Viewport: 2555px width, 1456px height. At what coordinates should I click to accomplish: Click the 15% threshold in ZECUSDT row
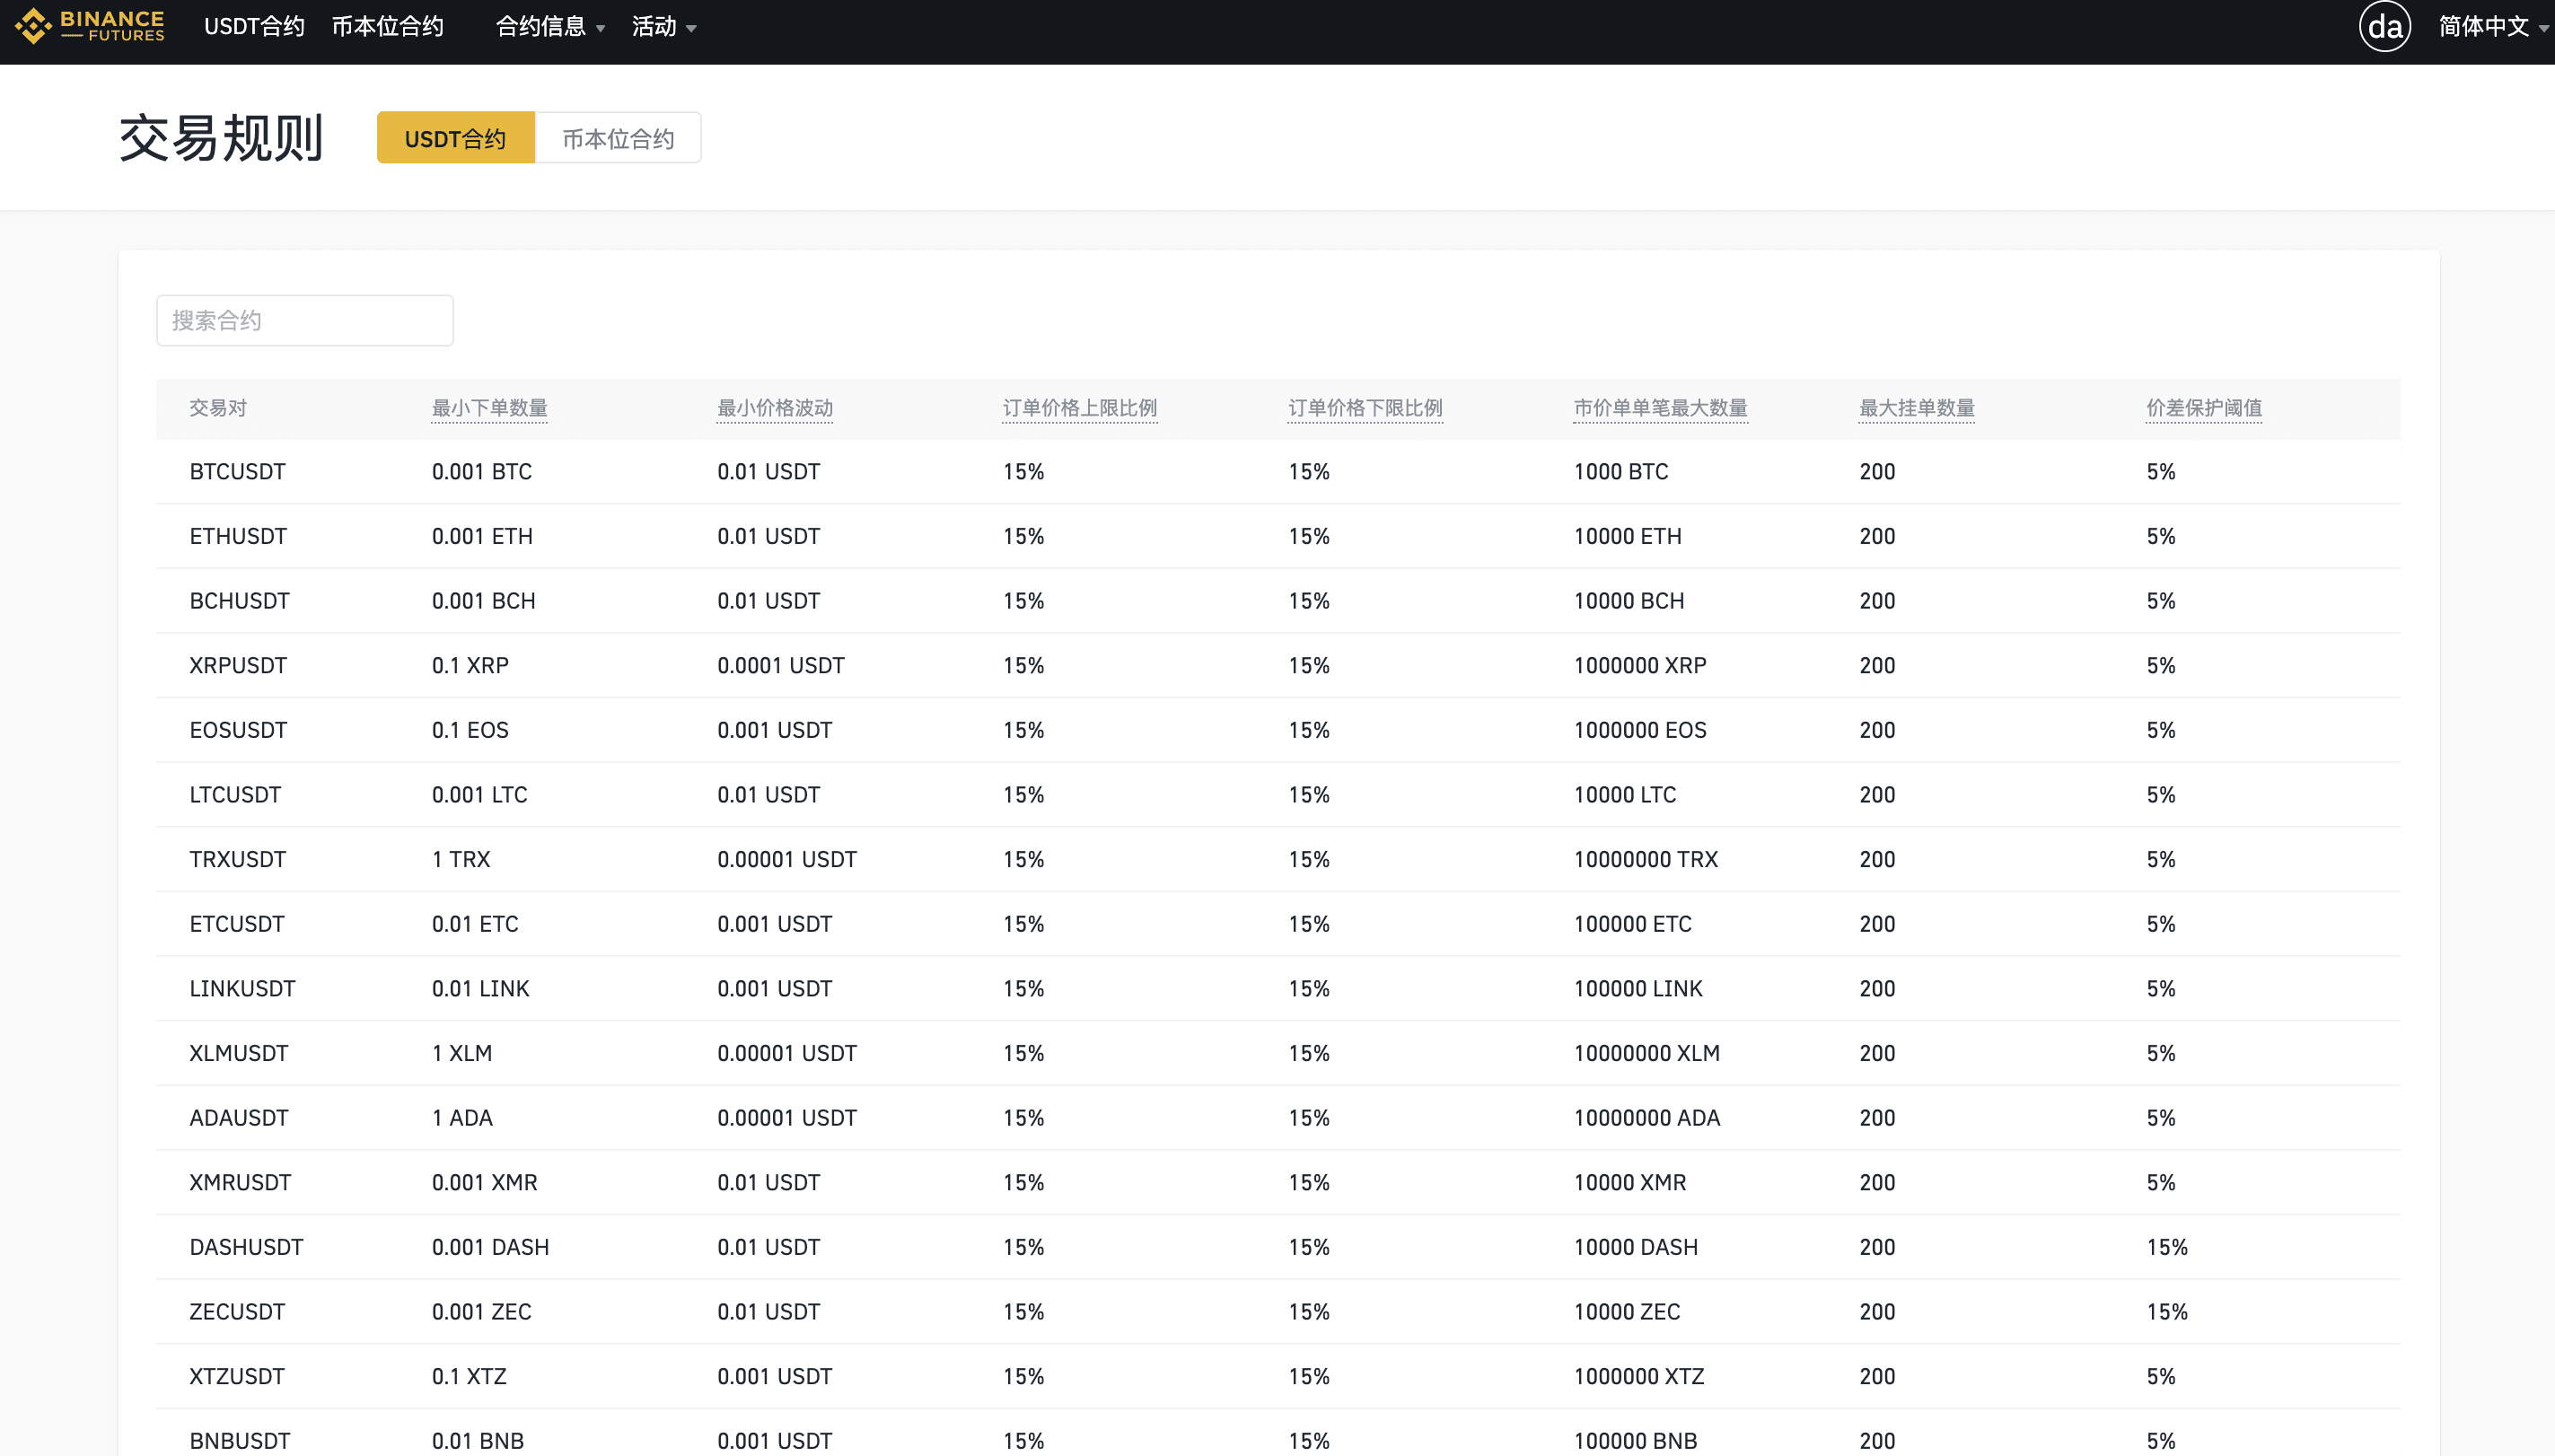(2167, 1312)
